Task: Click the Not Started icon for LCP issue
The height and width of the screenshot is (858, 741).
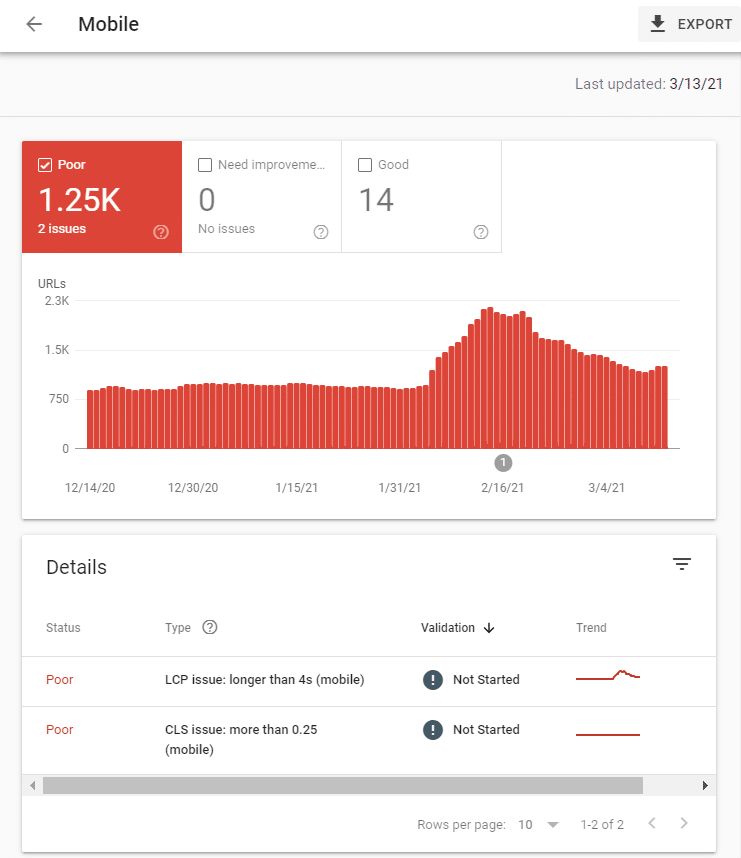Action: pyautogui.click(x=432, y=680)
